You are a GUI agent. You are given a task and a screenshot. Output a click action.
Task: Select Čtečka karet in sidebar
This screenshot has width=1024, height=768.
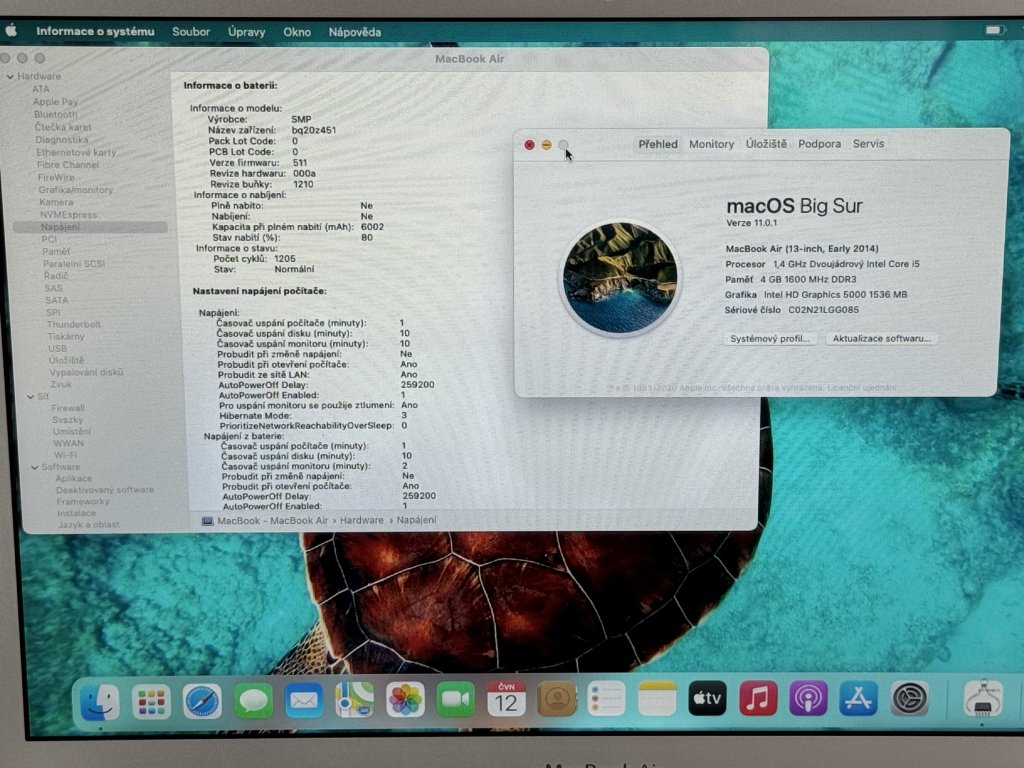click(63, 127)
